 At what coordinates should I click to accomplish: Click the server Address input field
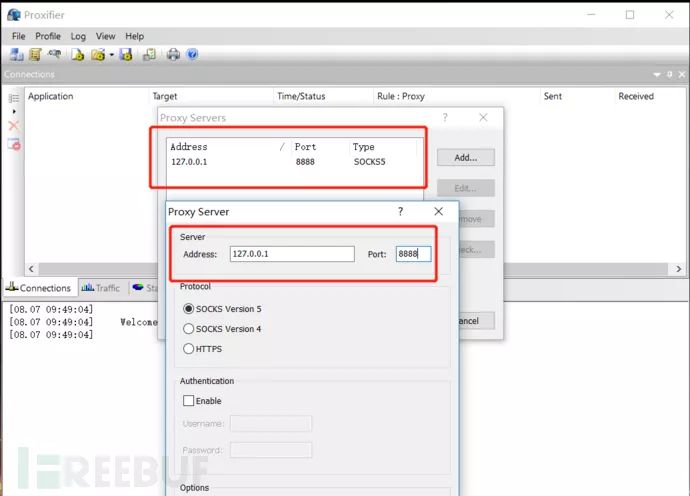(292, 254)
